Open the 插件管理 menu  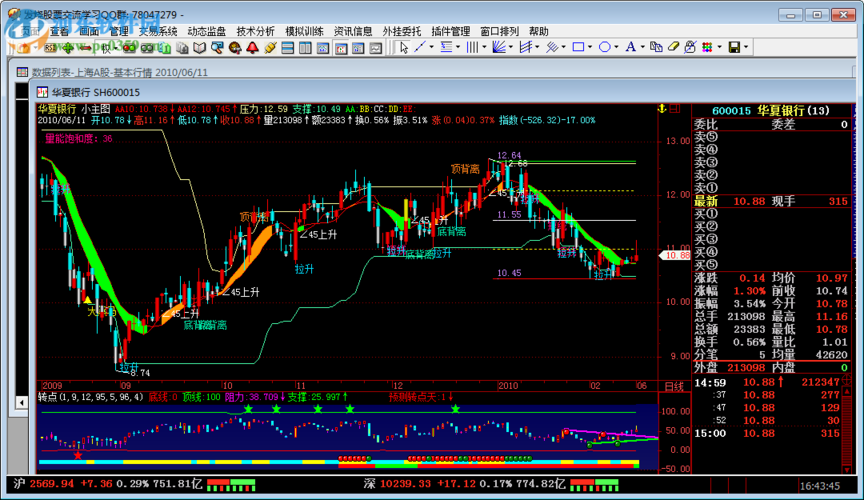[x=451, y=31]
